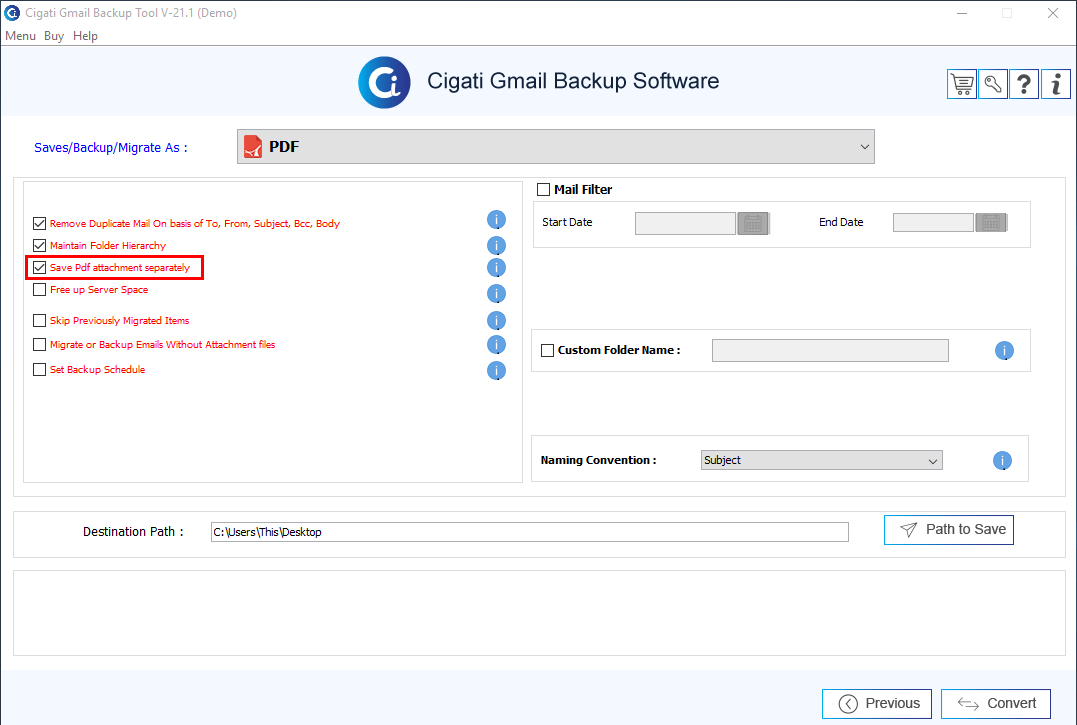Click the Start Date input field
Image resolution: width=1077 pixels, height=725 pixels.
pyautogui.click(x=685, y=223)
